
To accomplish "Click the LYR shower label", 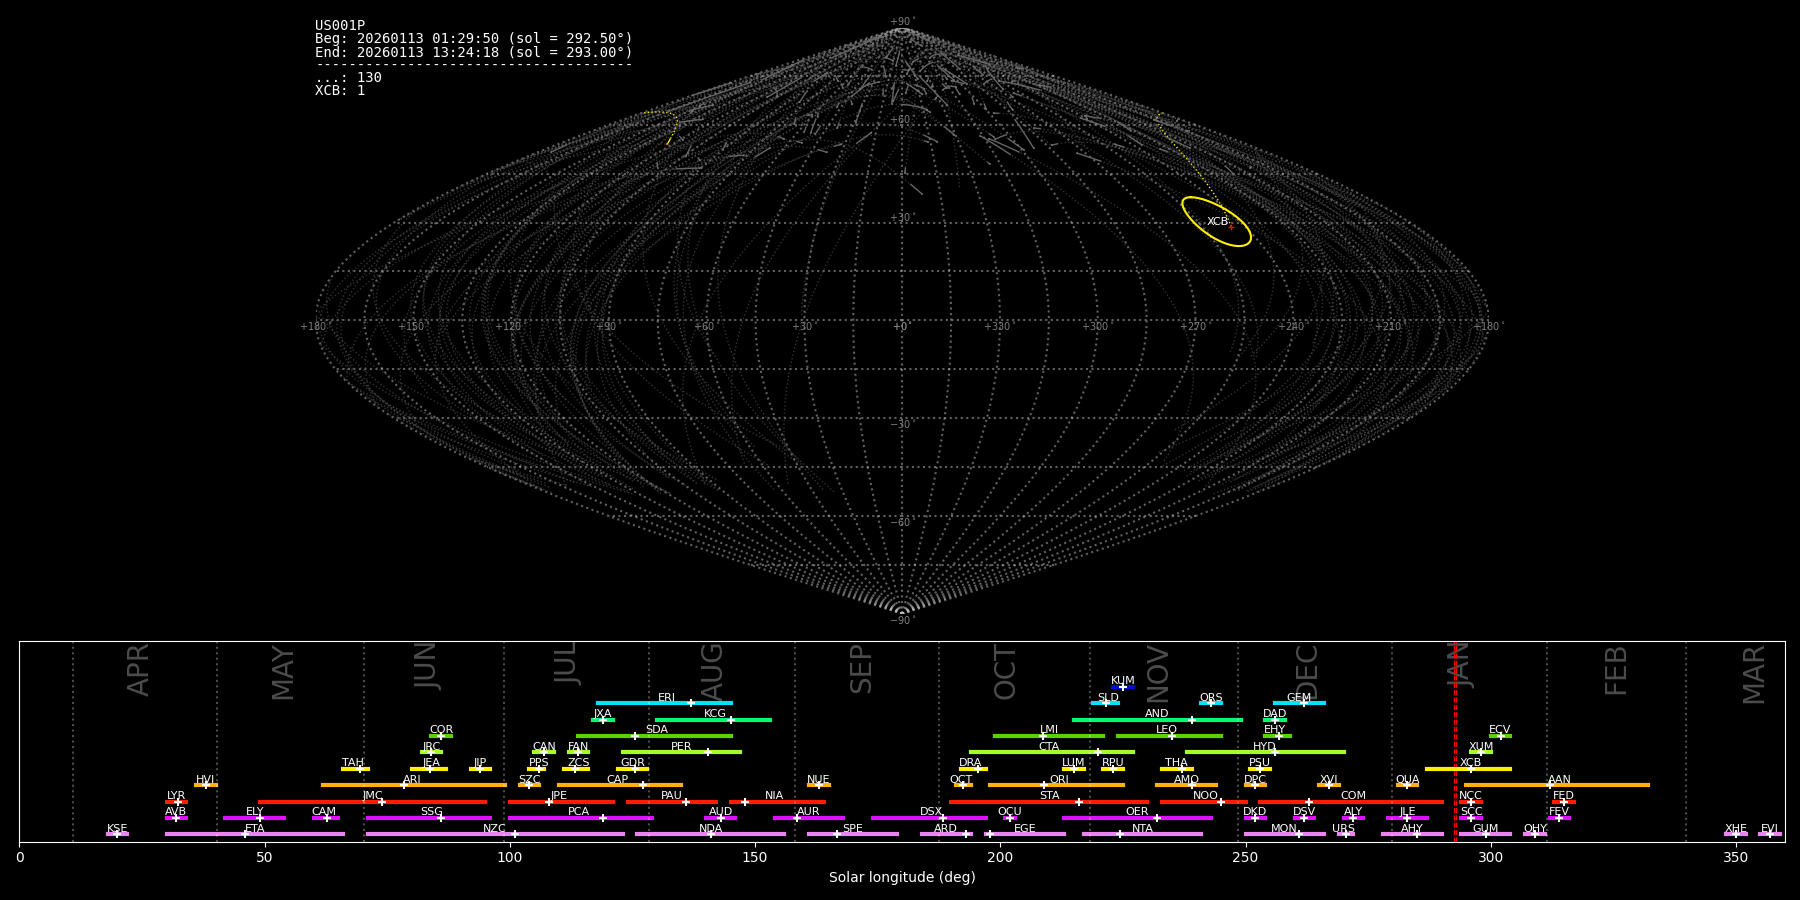I will (176, 796).
